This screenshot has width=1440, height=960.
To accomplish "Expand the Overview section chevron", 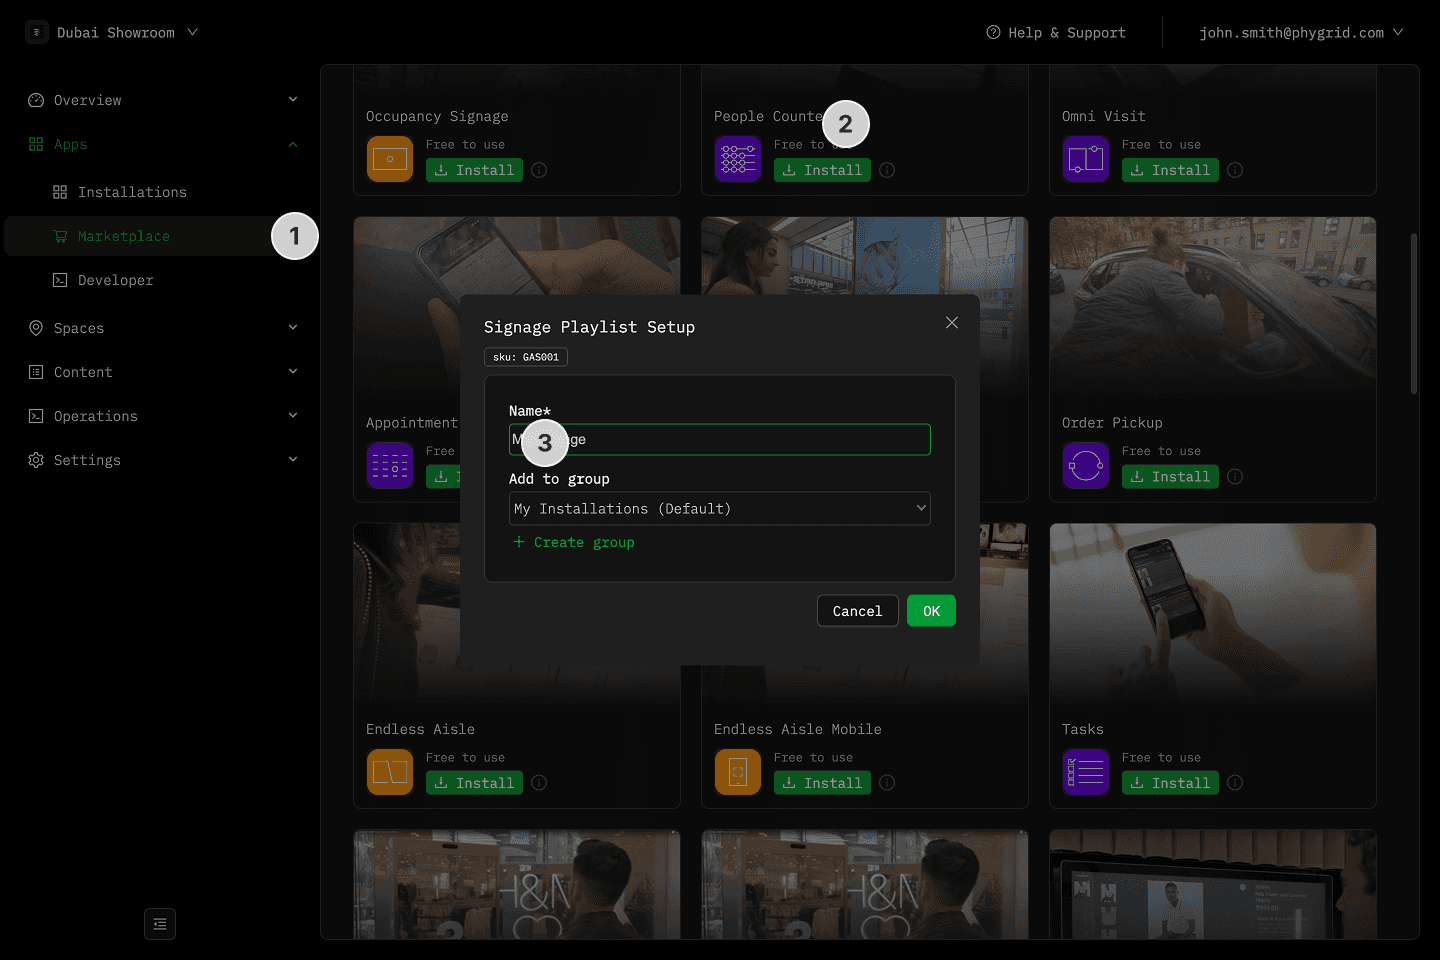I will (x=293, y=99).
